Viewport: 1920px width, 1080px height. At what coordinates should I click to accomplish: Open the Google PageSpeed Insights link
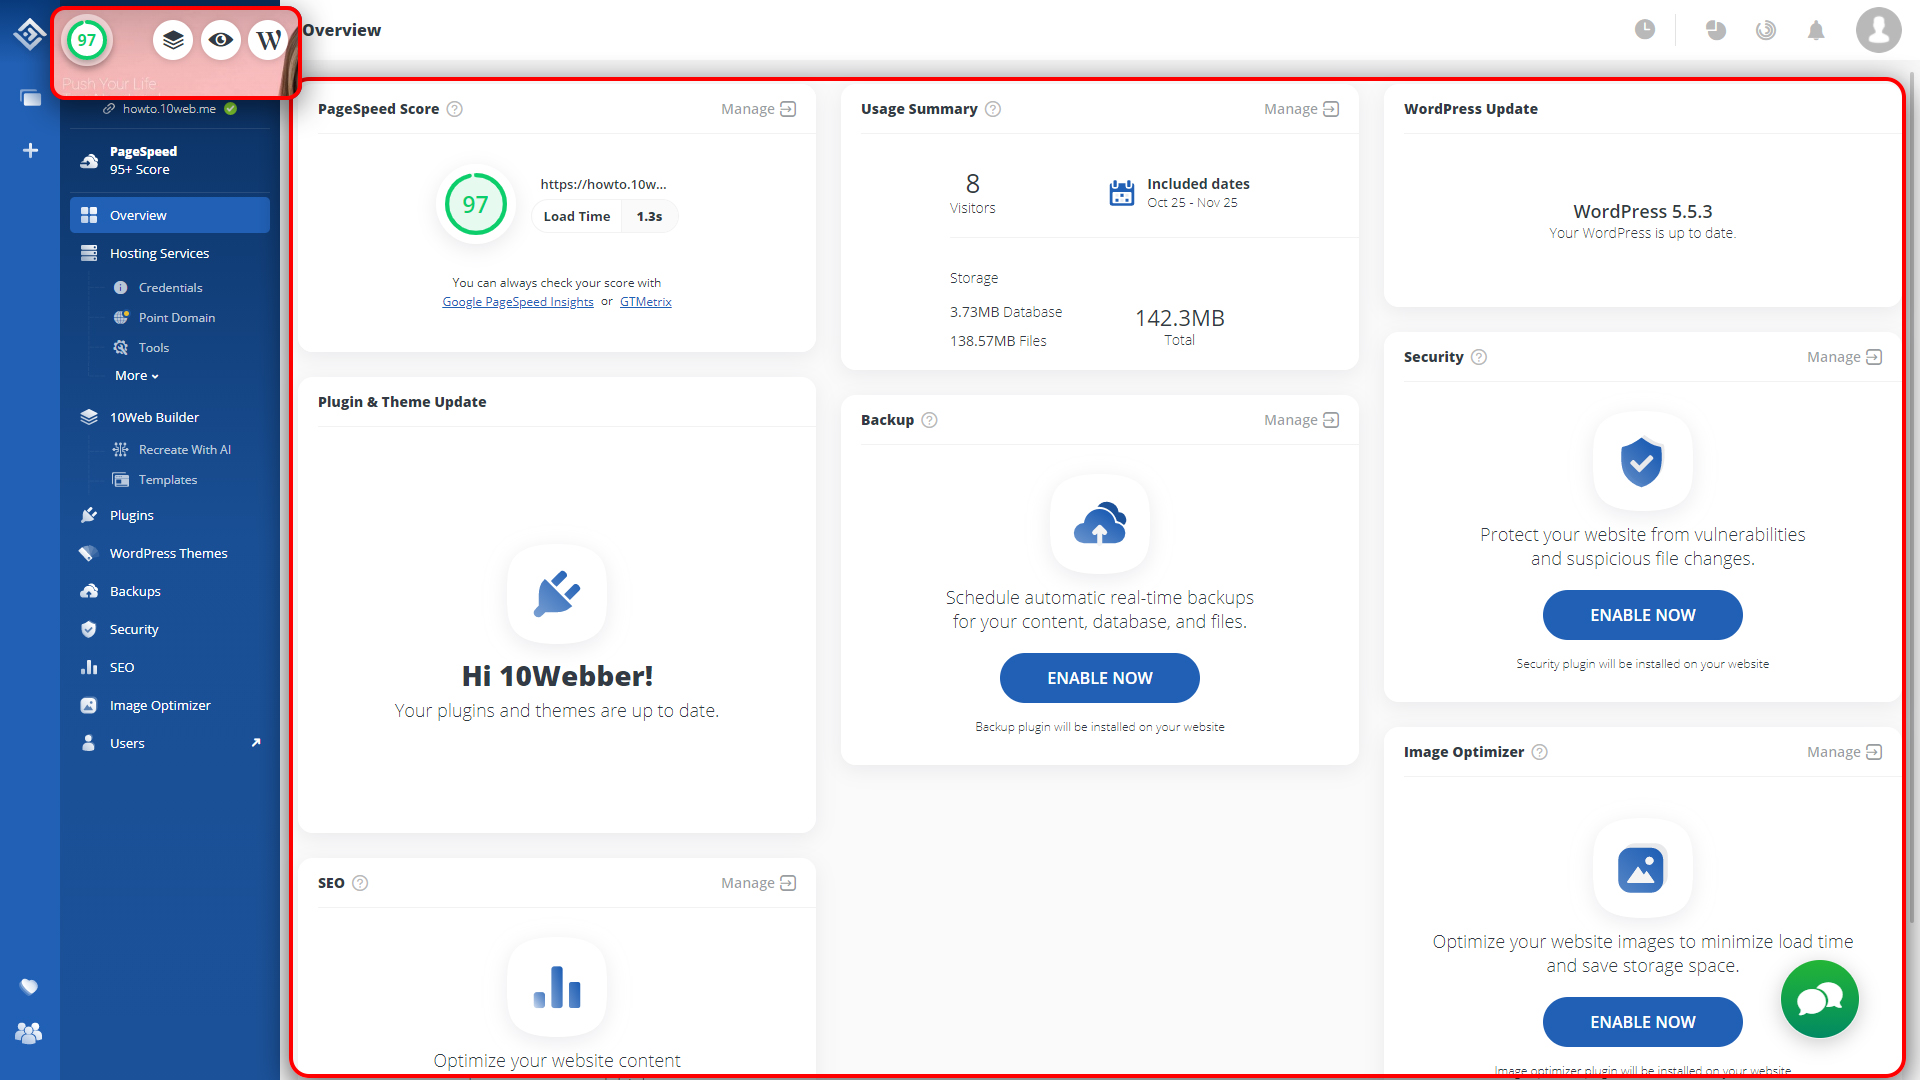pos(518,302)
